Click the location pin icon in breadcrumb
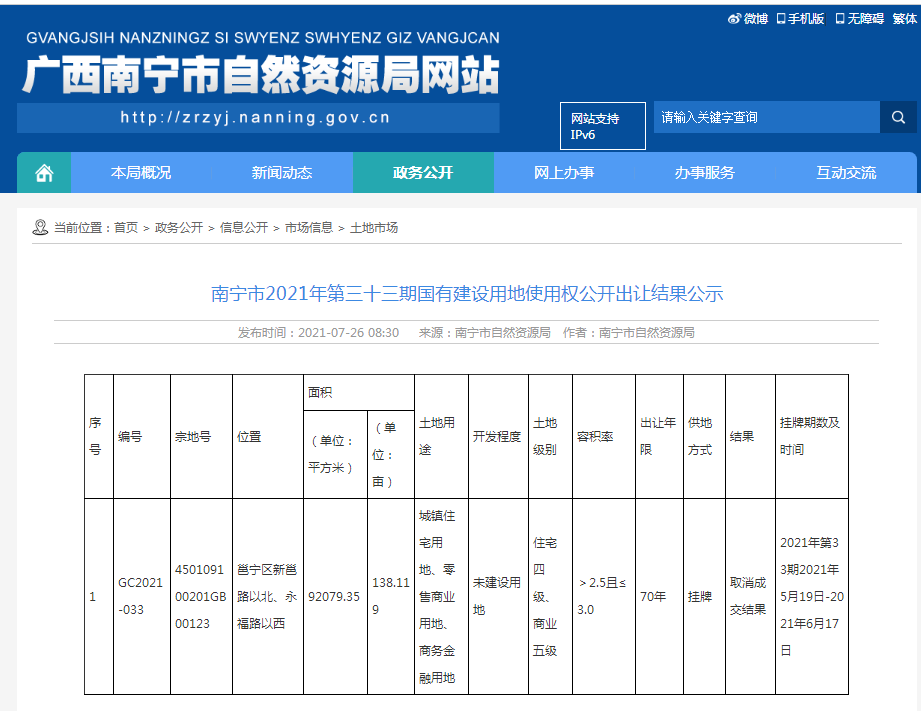The width and height of the screenshot is (921, 711). point(40,227)
